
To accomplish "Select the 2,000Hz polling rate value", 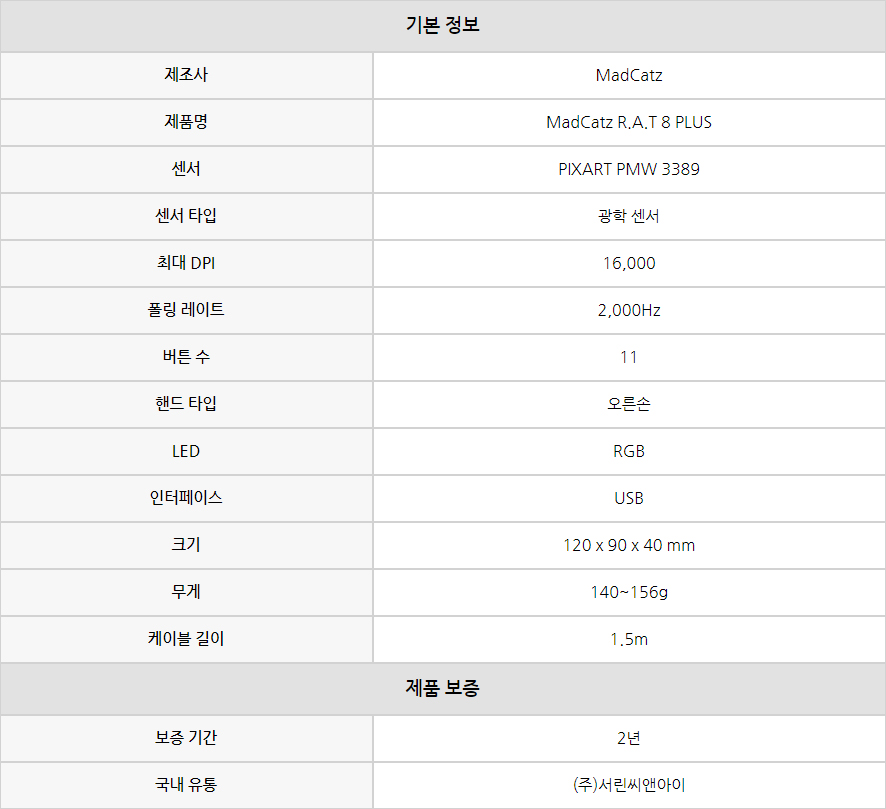I will point(629,310).
